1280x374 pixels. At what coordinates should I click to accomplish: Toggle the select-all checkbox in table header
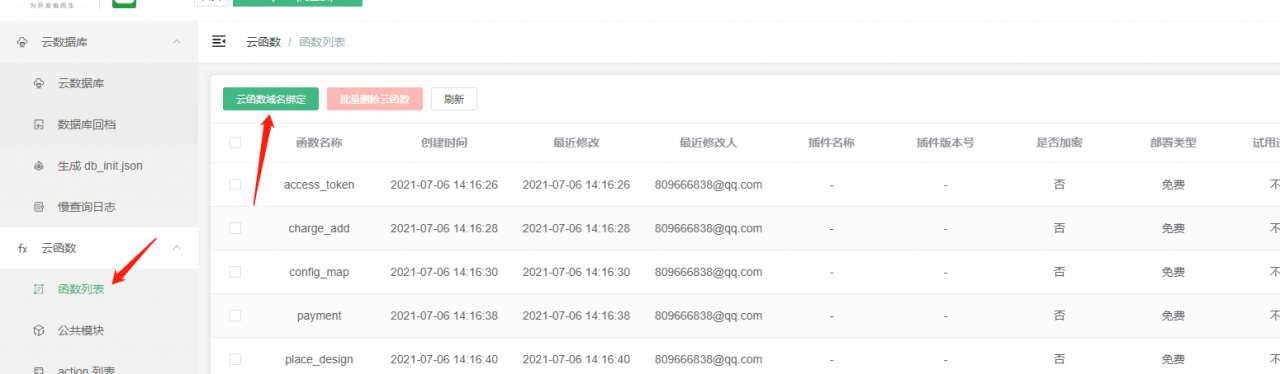coord(235,143)
